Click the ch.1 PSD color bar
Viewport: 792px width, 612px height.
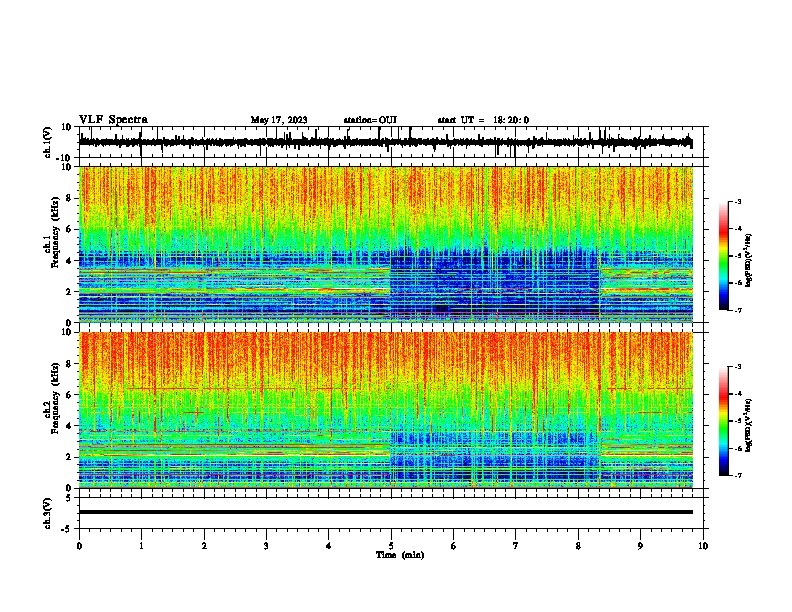pyautogui.click(x=724, y=256)
